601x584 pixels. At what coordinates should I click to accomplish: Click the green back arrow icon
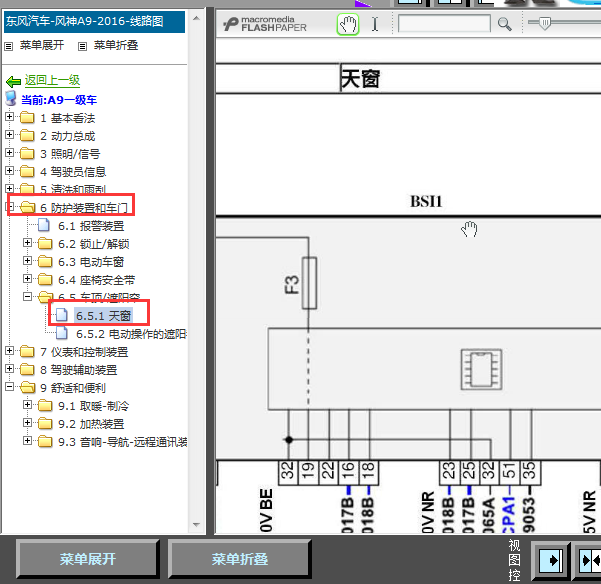(13, 81)
